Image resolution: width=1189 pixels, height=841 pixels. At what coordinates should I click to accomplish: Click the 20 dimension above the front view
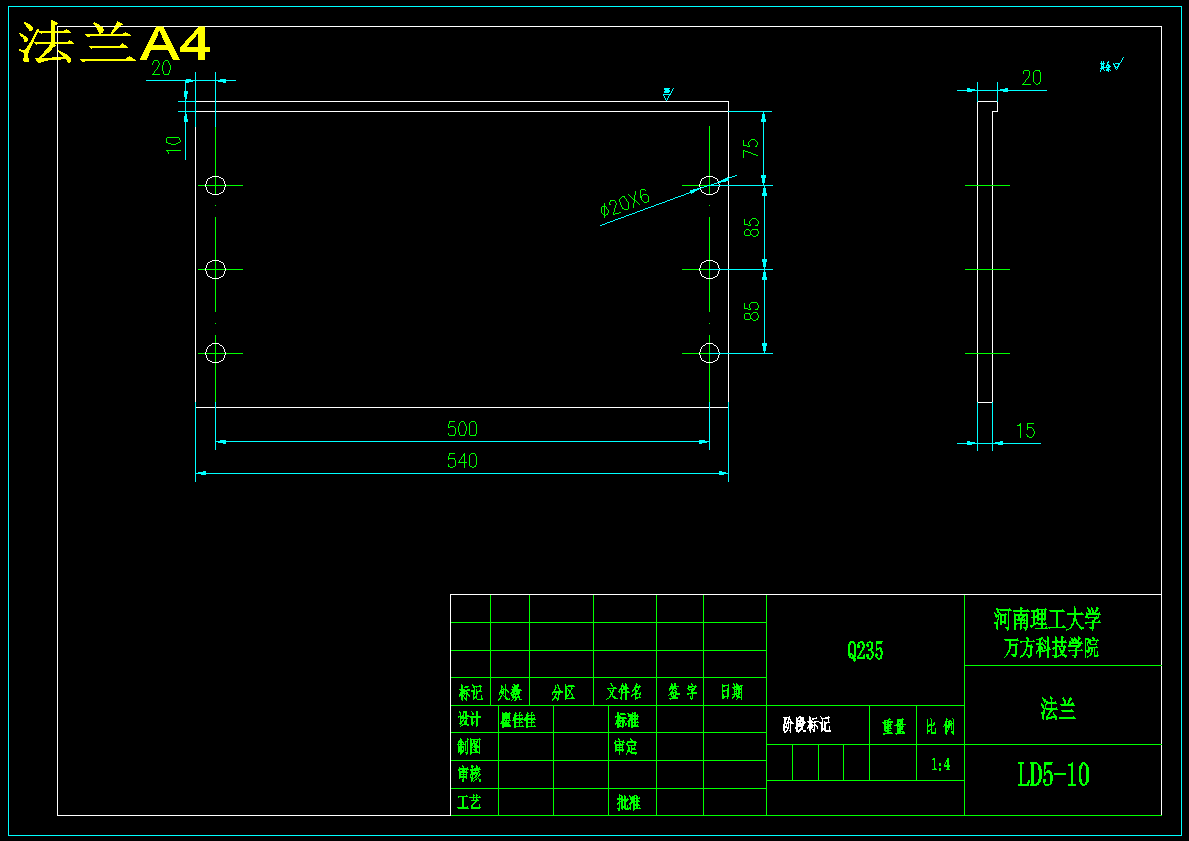(162, 68)
